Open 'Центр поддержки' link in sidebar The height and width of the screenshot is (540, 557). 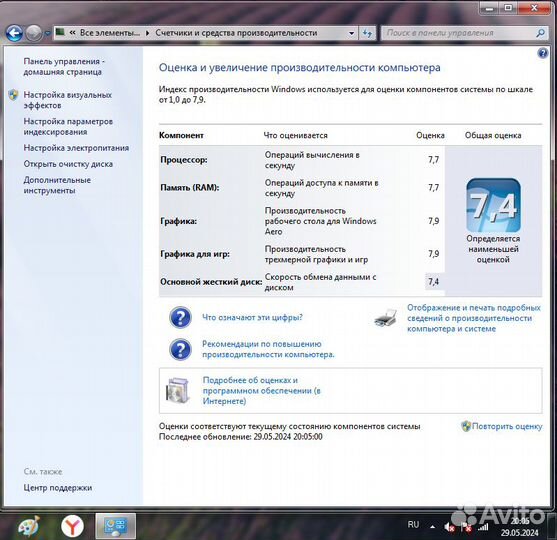(x=58, y=488)
